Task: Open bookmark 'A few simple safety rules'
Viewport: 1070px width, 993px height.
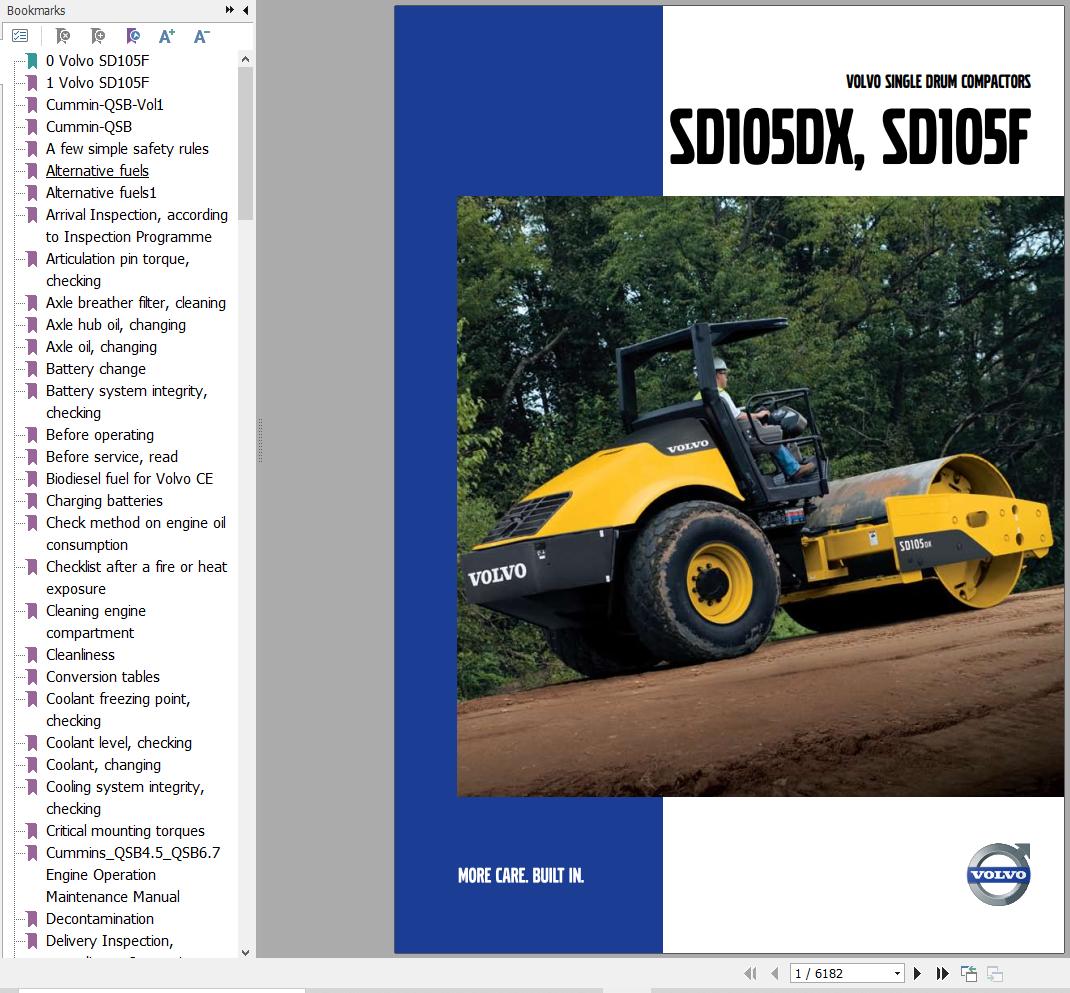Action: click(x=127, y=149)
